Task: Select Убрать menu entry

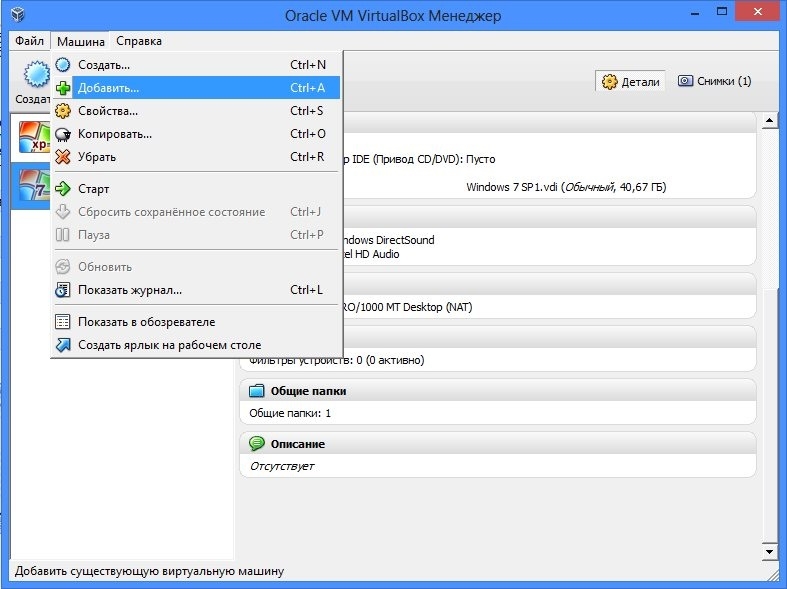Action: (x=197, y=157)
